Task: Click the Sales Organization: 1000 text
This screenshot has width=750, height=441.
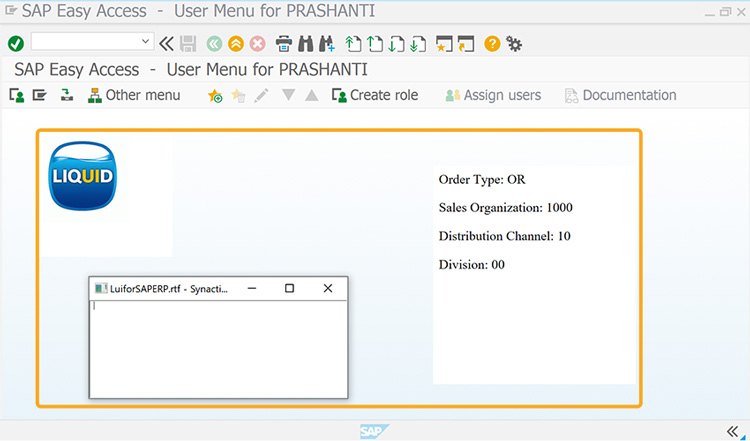Action: point(506,208)
